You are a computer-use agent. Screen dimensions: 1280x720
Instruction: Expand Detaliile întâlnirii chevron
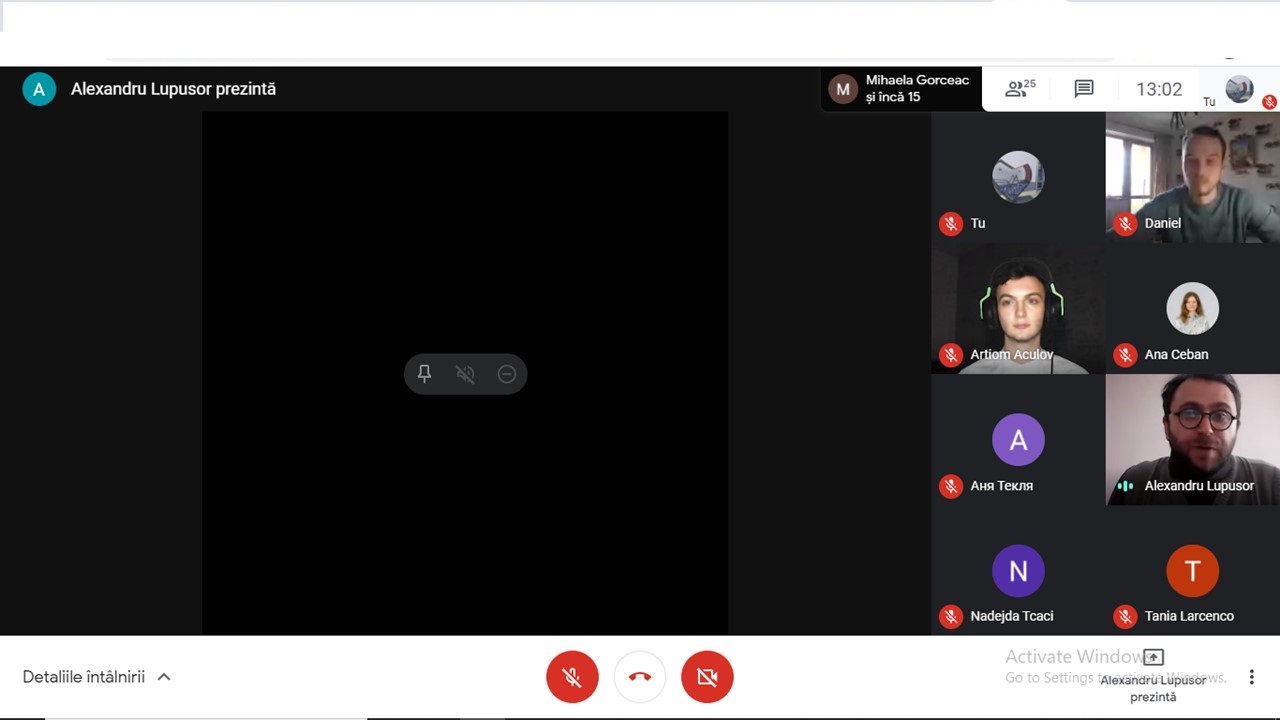coord(164,677)
